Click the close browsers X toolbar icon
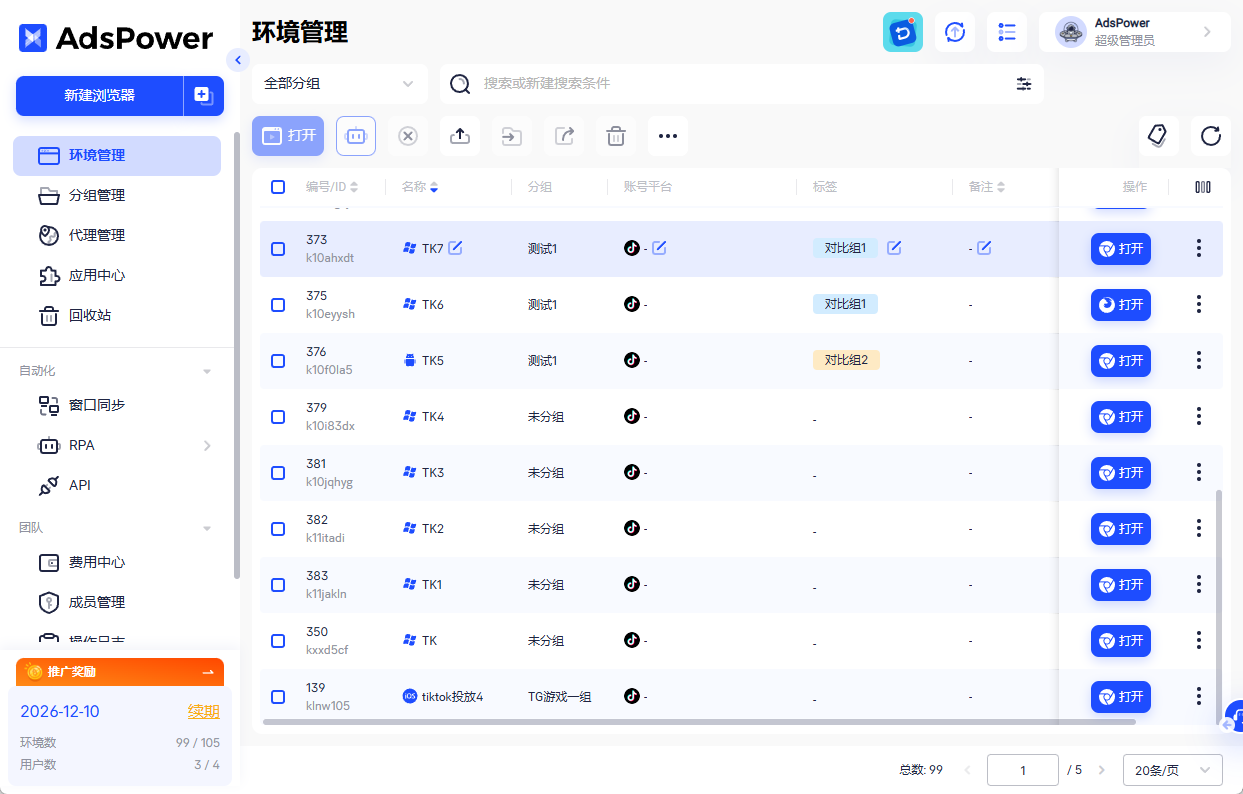 pos(408,136)
